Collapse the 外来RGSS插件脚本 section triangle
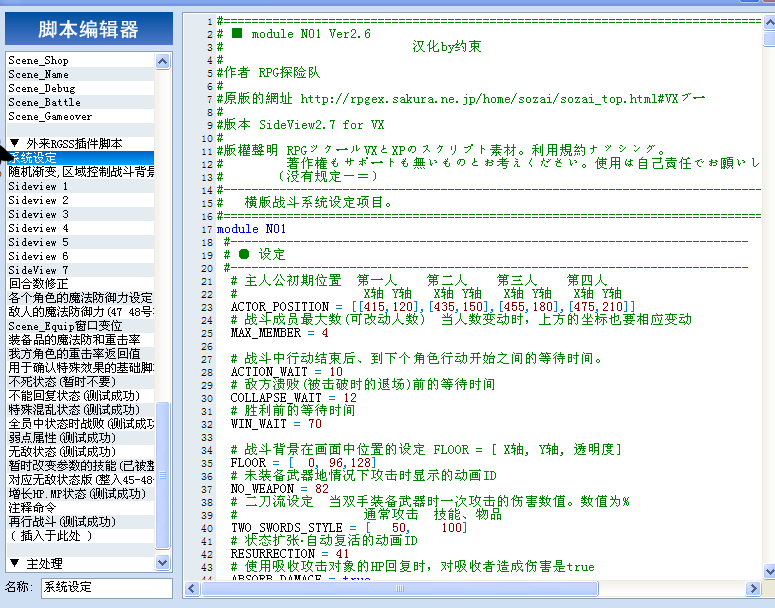The height and width of the screenshot is (608, 775). pos(15,143)
